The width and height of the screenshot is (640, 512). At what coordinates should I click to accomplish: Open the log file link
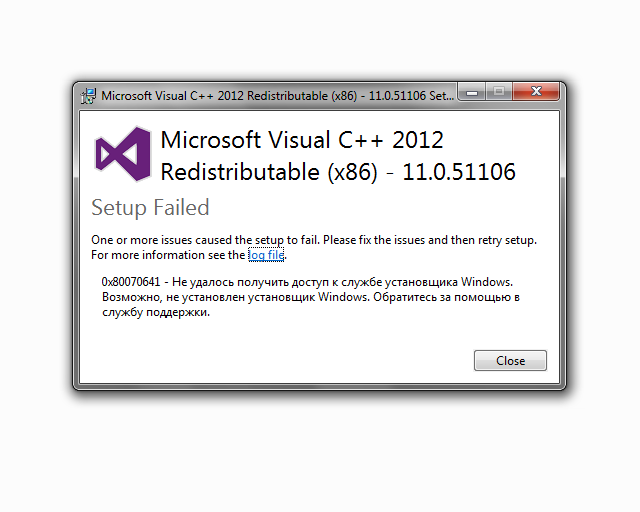[x=266, y=255]
